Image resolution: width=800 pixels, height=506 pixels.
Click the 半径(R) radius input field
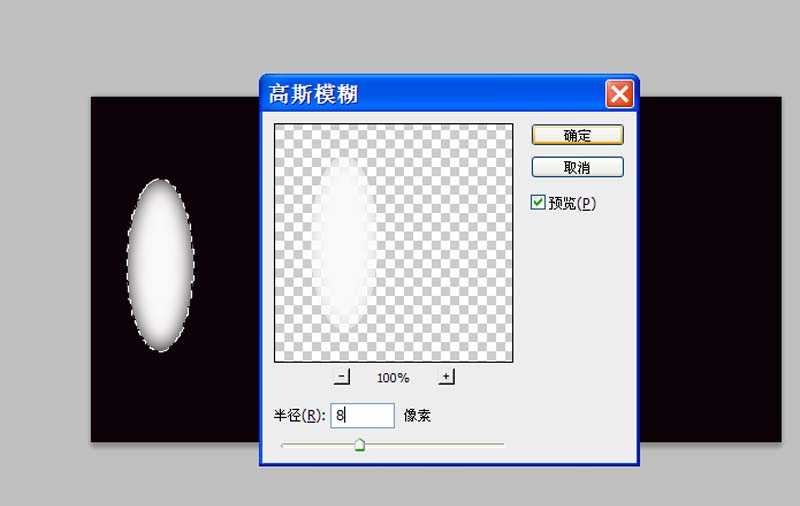(x=363, y=415)
